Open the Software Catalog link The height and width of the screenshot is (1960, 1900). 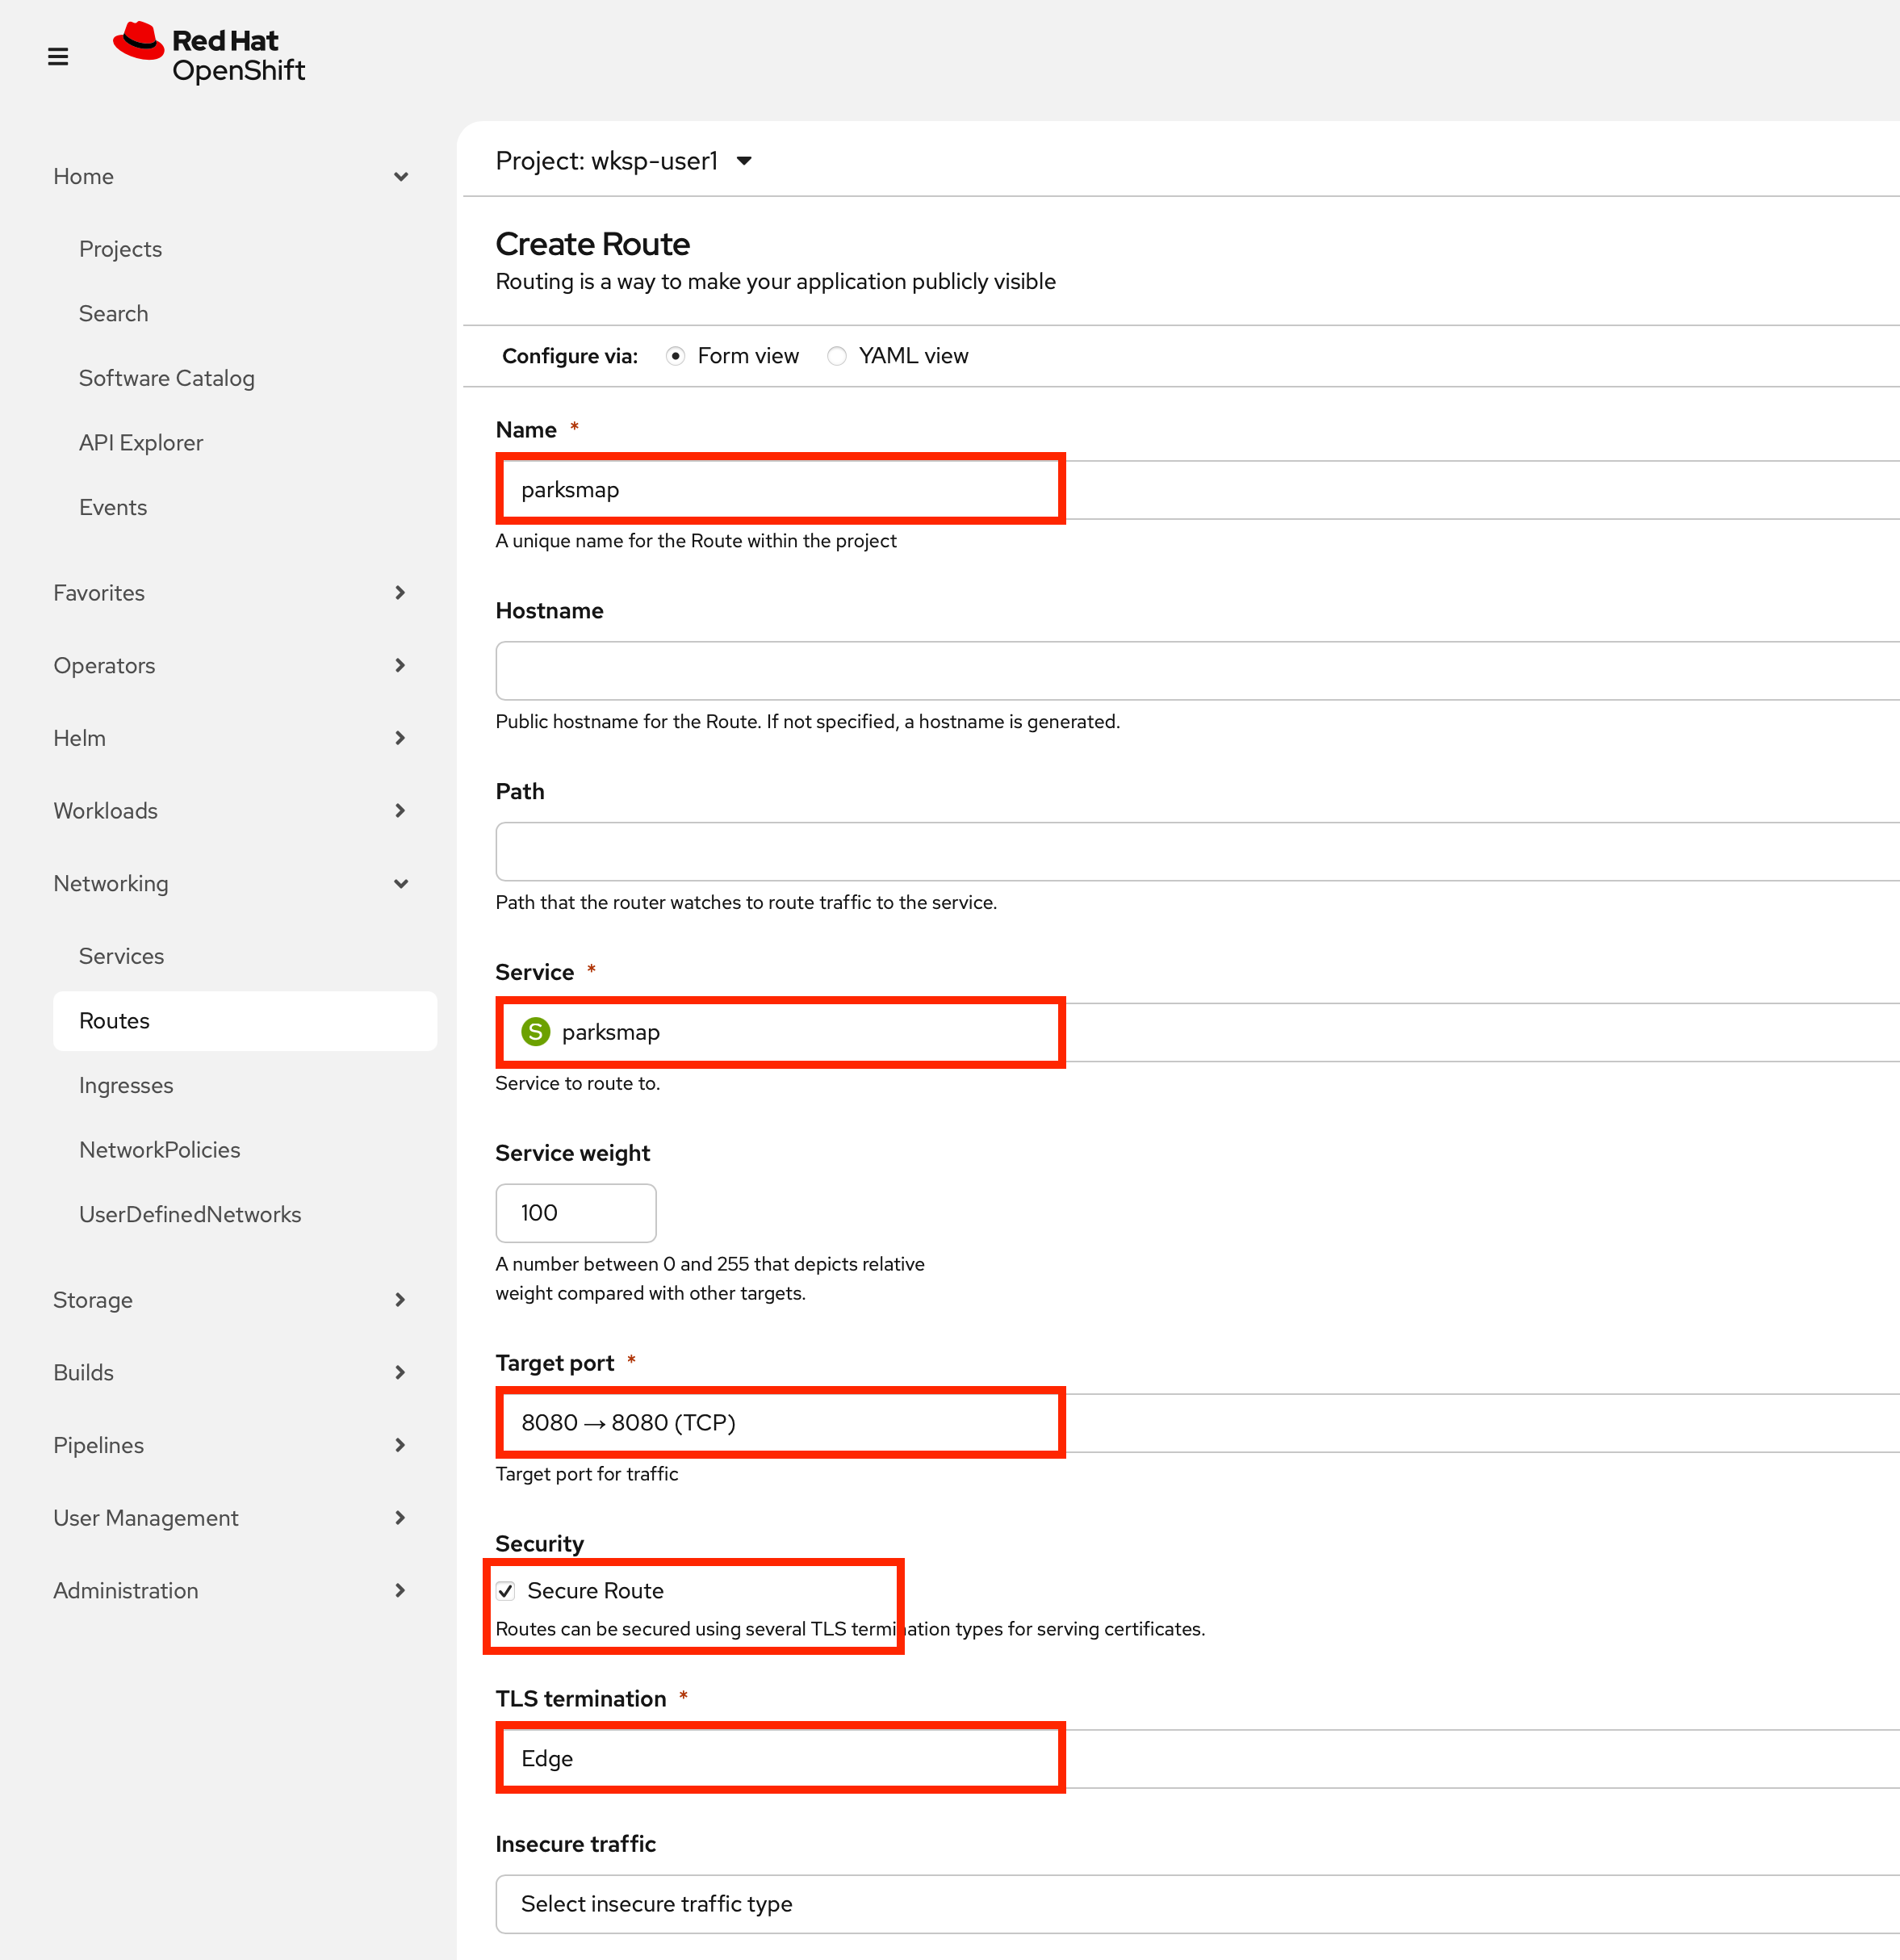tap(167, 378)
